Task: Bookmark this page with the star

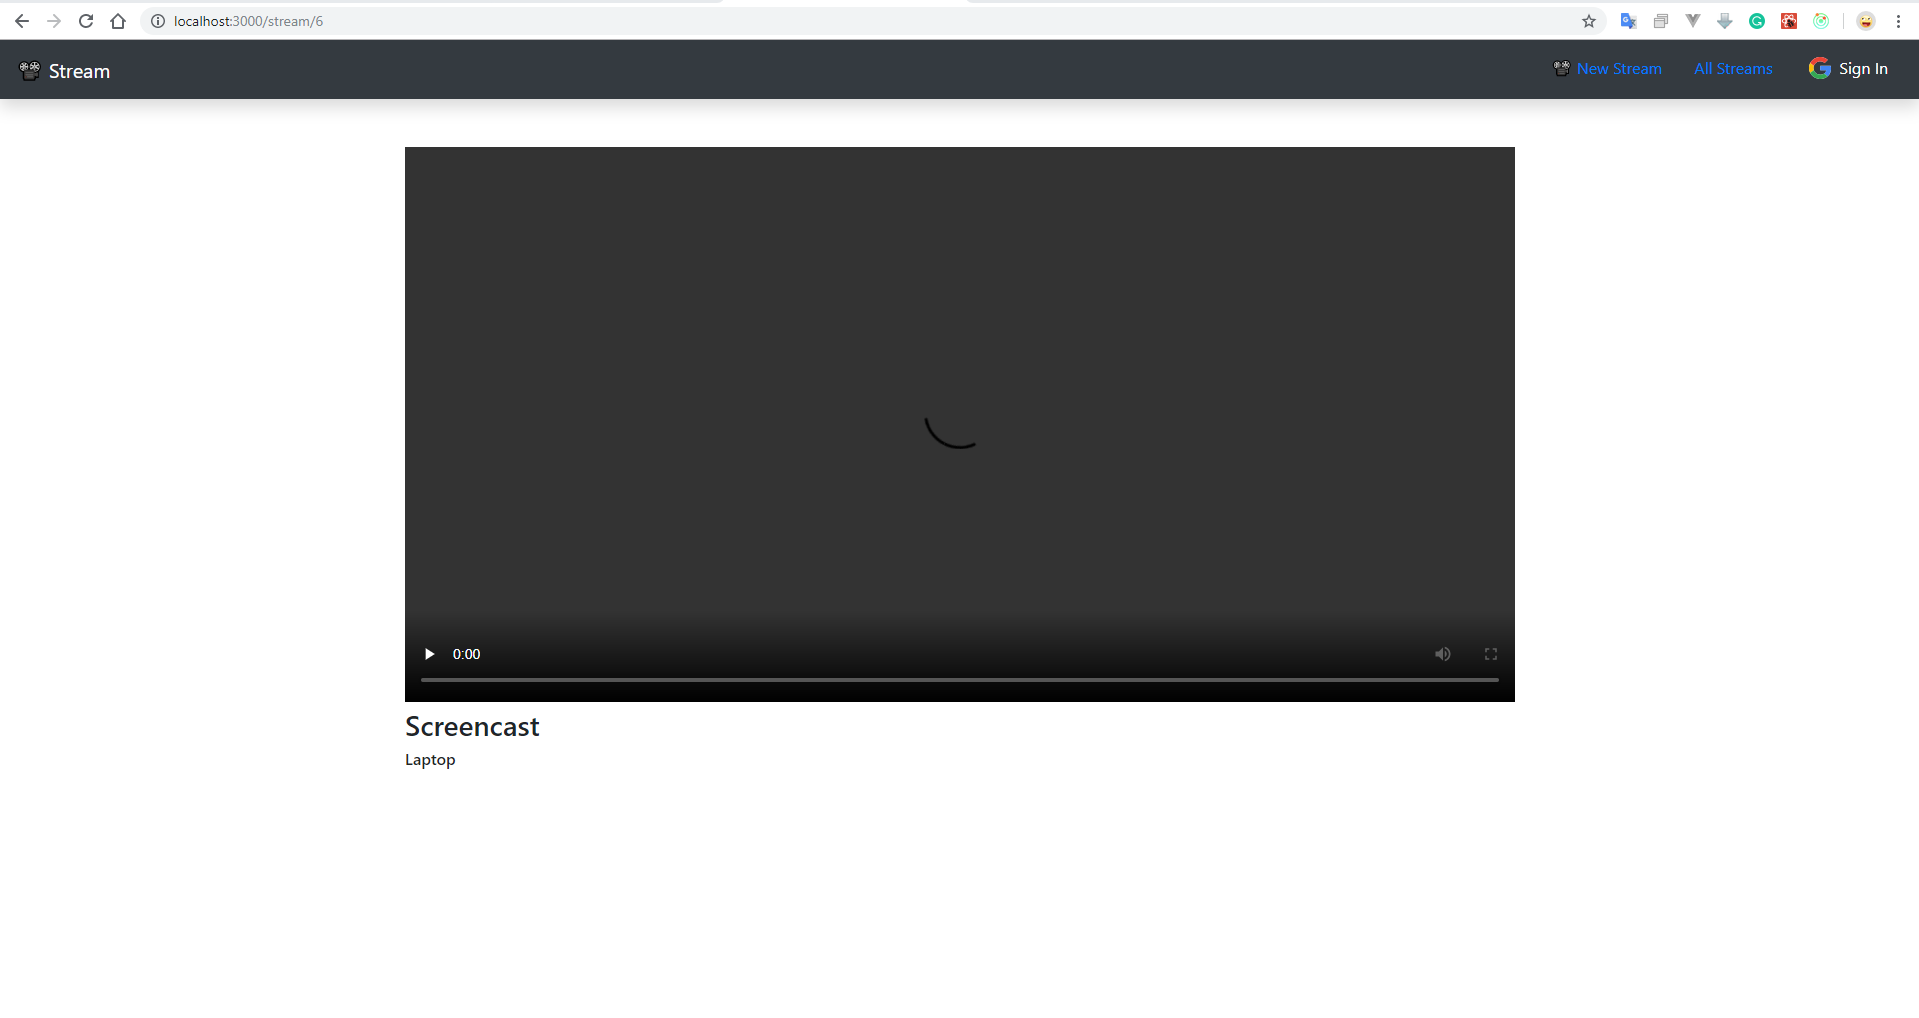Action: coord(1589,21)
